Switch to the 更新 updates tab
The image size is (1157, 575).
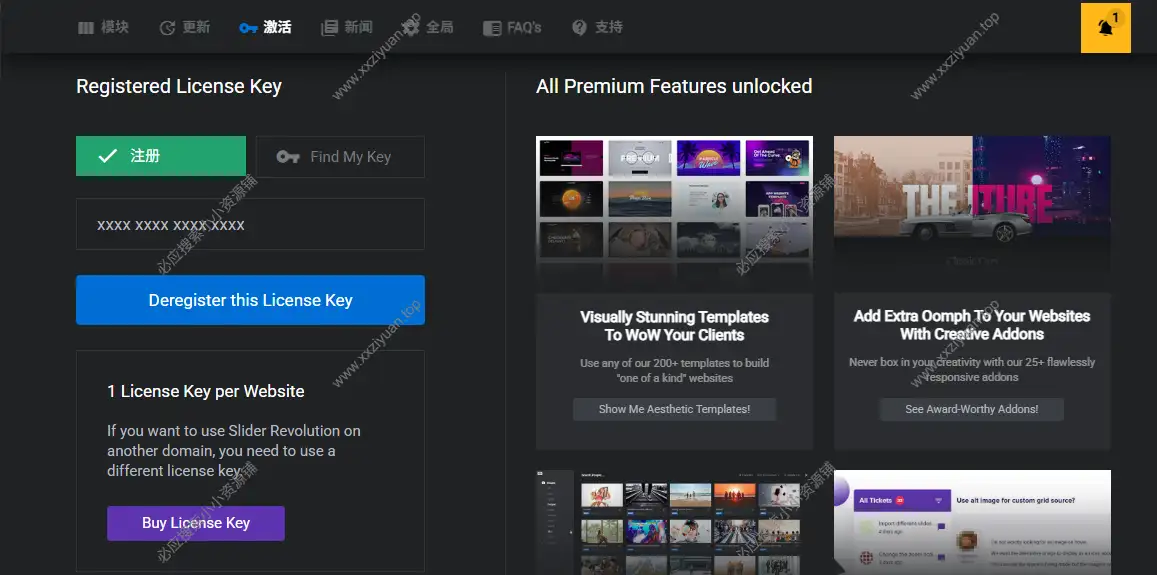184,28
